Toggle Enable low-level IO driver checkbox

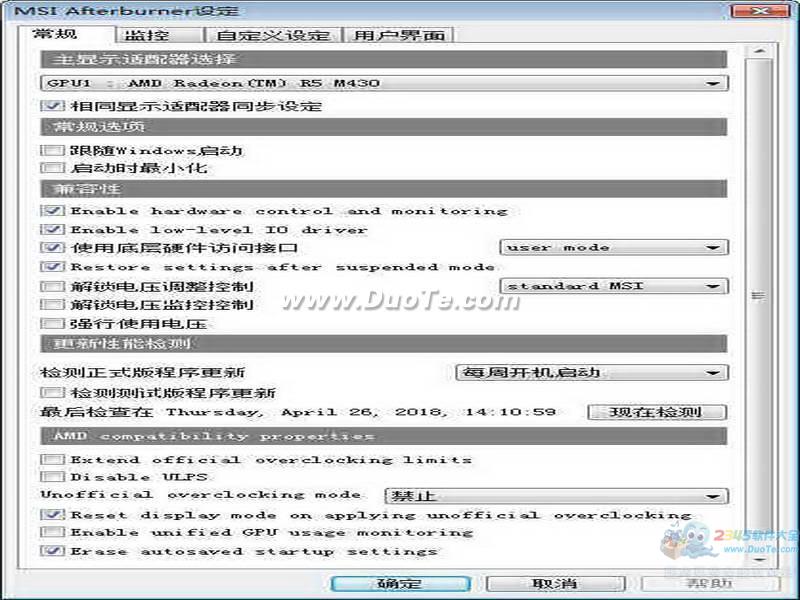click(x=53, y=229)
